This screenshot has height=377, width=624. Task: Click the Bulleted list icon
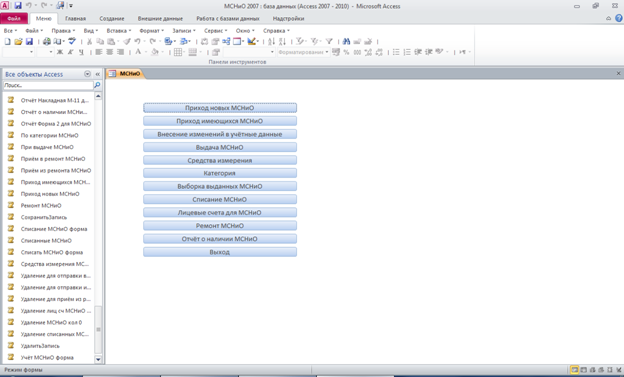pyautogui.click(x=396, y=52)
